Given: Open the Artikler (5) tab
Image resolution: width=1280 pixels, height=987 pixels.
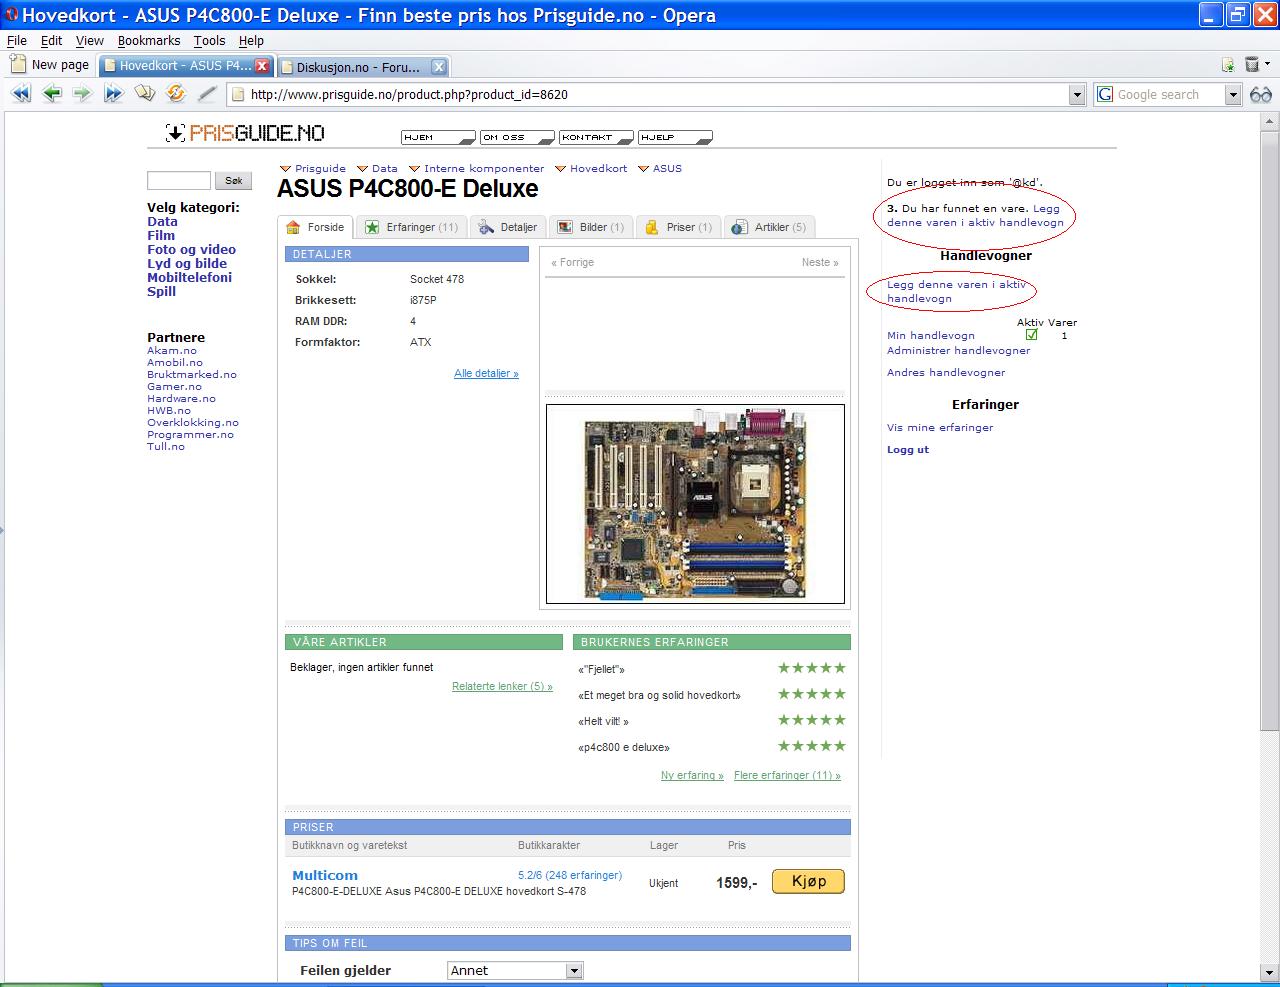Looking at the screenshot, I should click(x=769, y=227).
